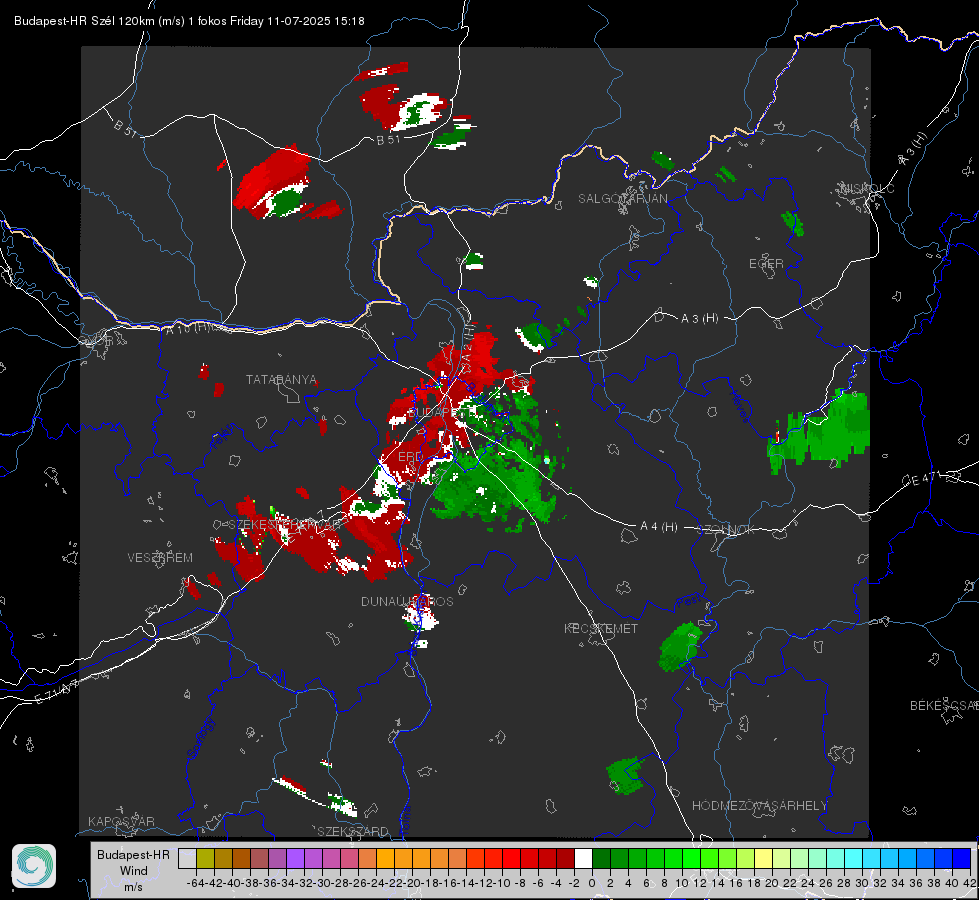Screen dimensions: 979x900
Task: Pick the purple swatch between -34 and -32
Action: (295, 858)
